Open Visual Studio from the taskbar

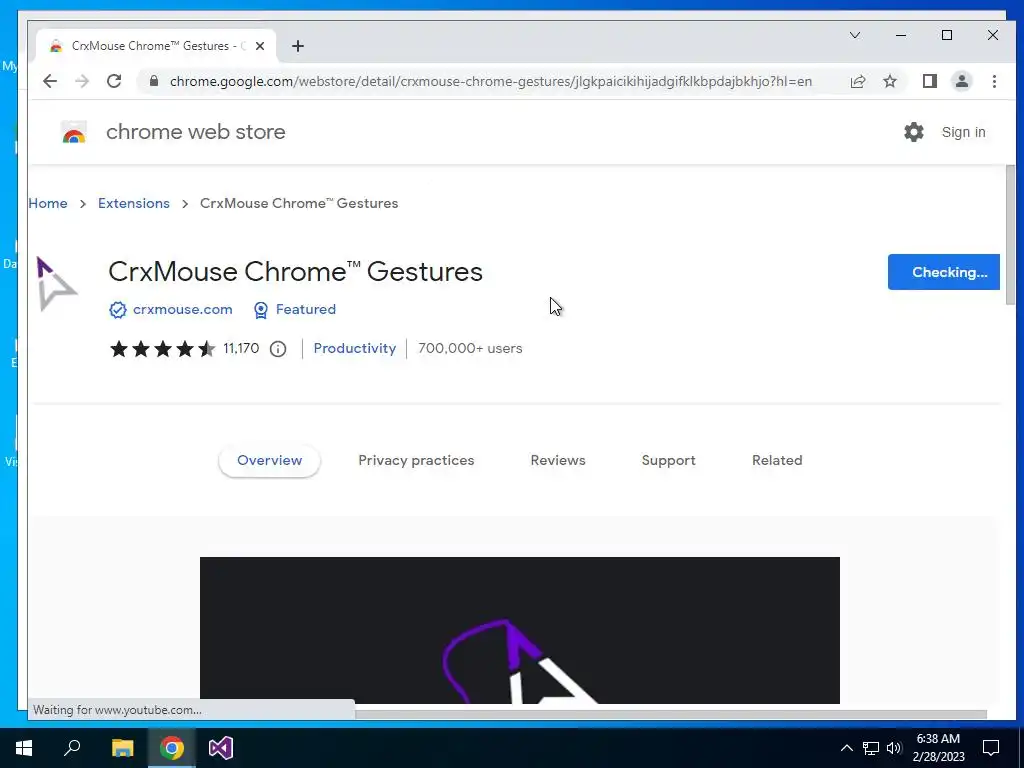(x=221, y=748)
